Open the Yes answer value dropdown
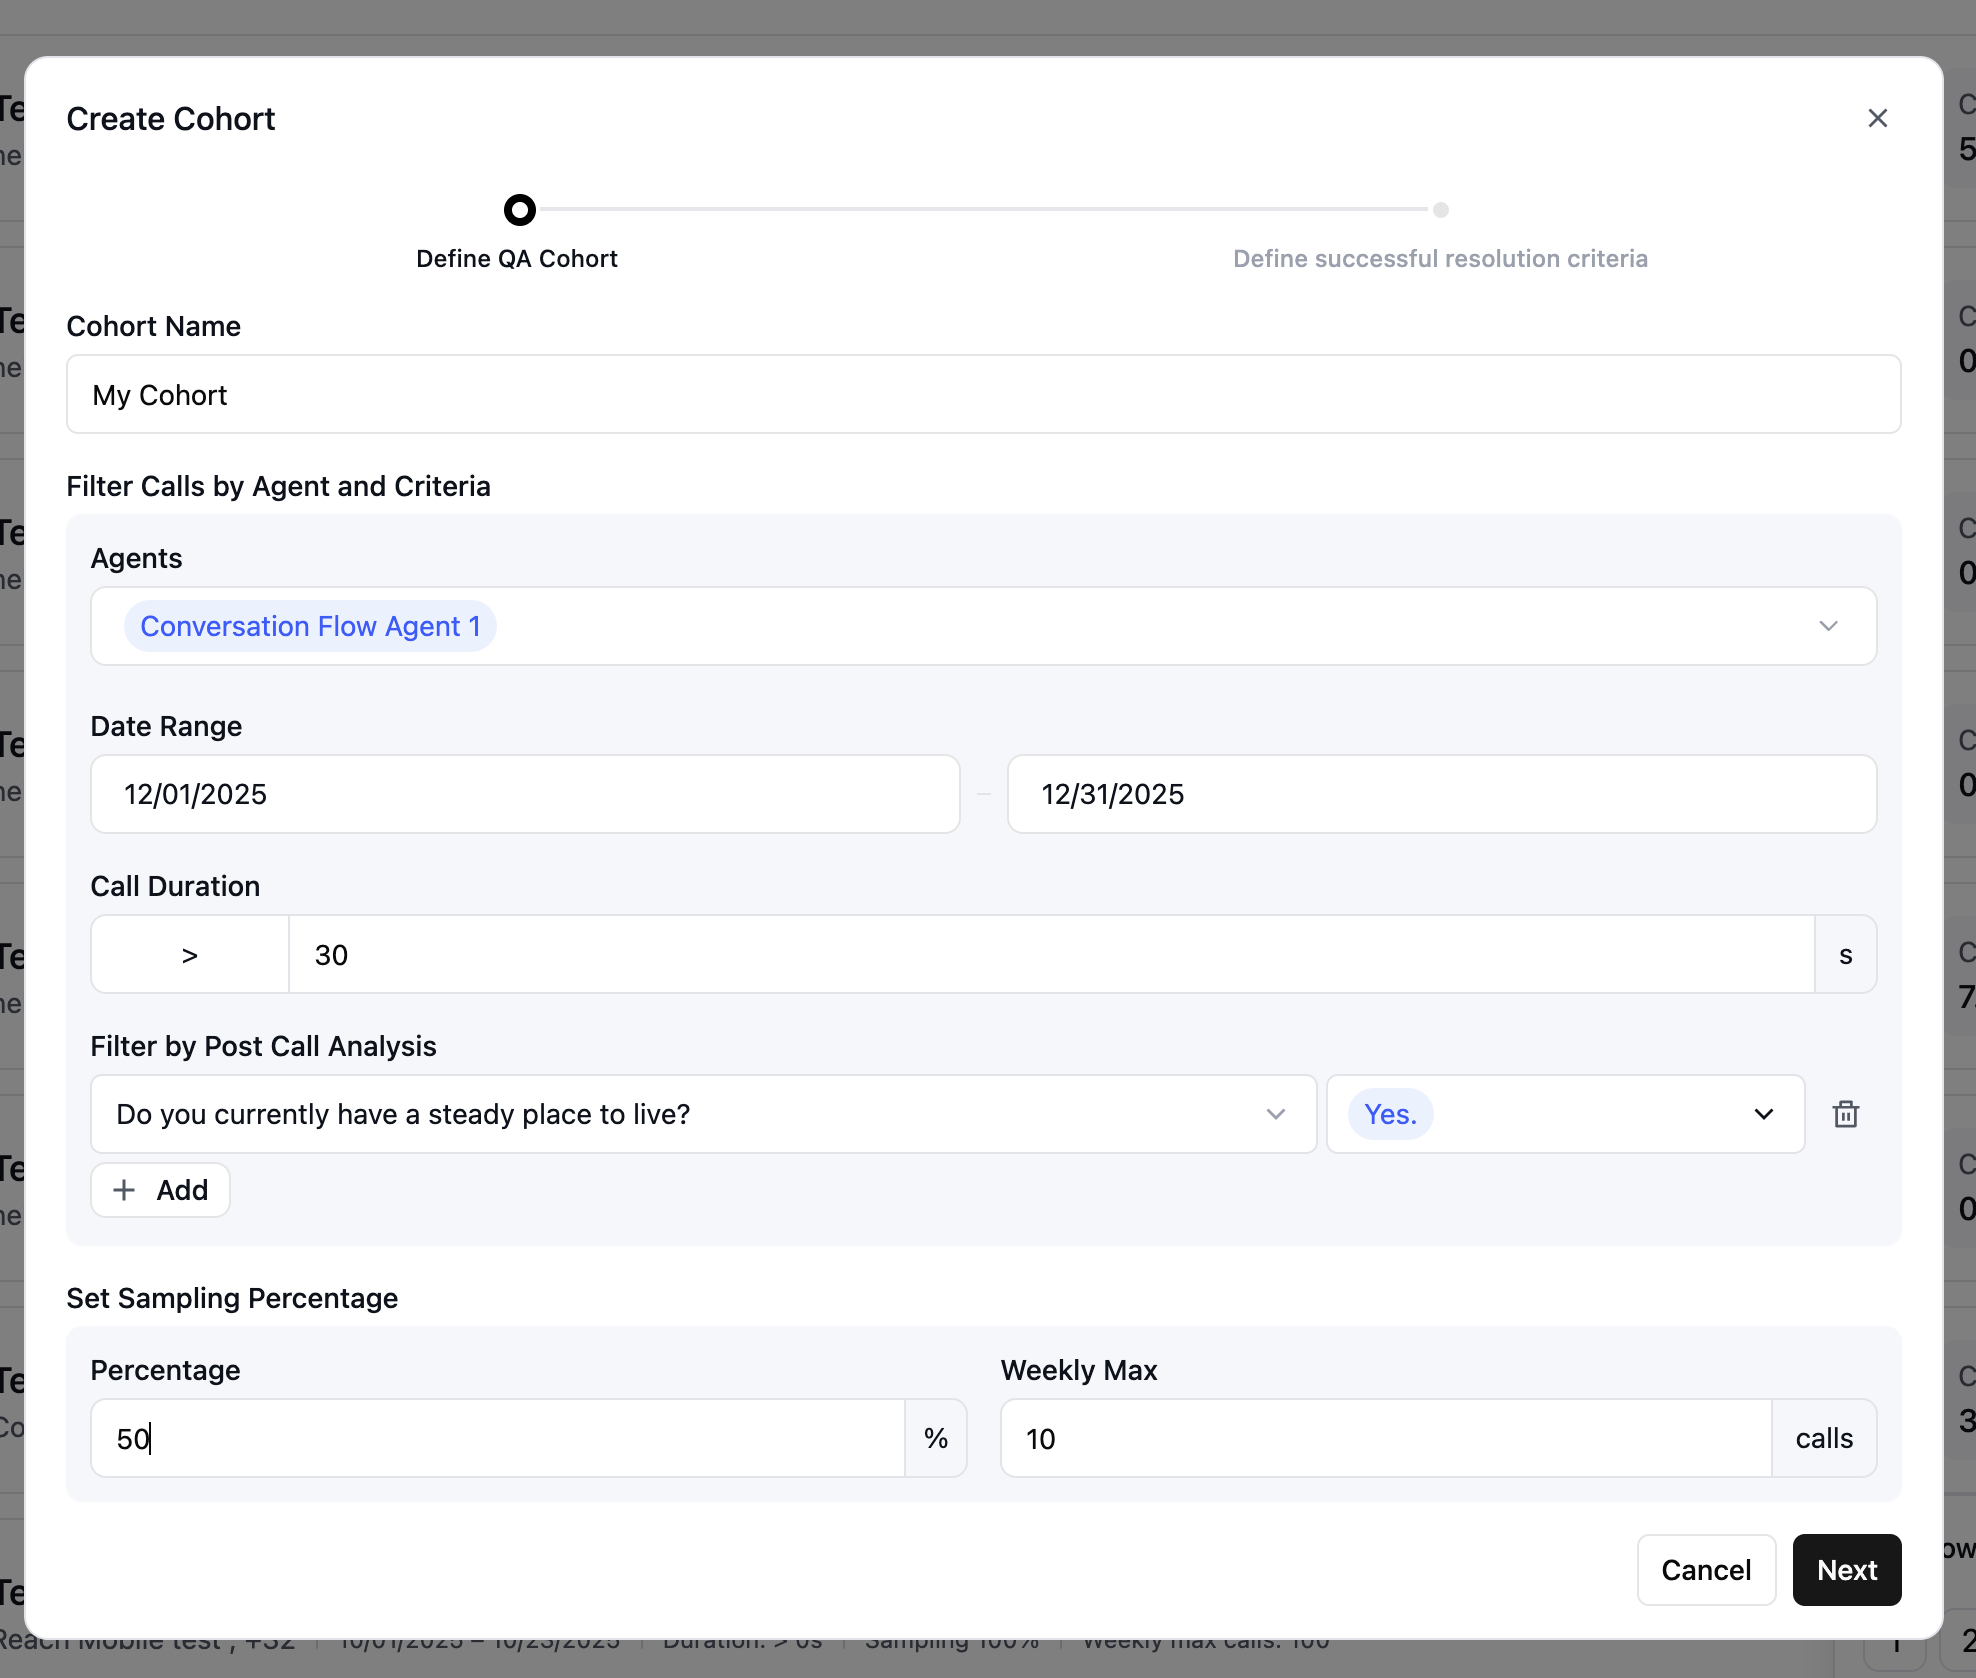 tap(1763, 1114)
